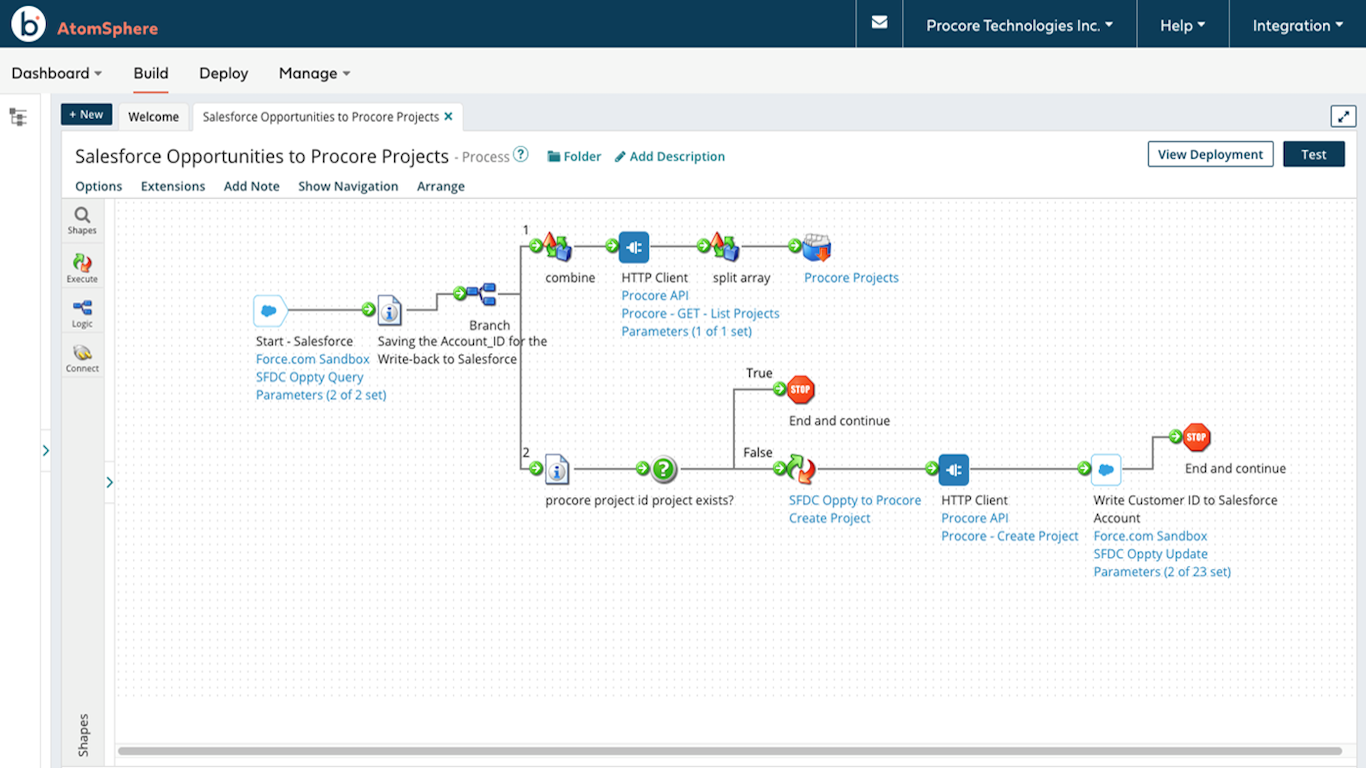Click the component explorer tree icon
1366x768 pixels.
[x=18, y=117]
